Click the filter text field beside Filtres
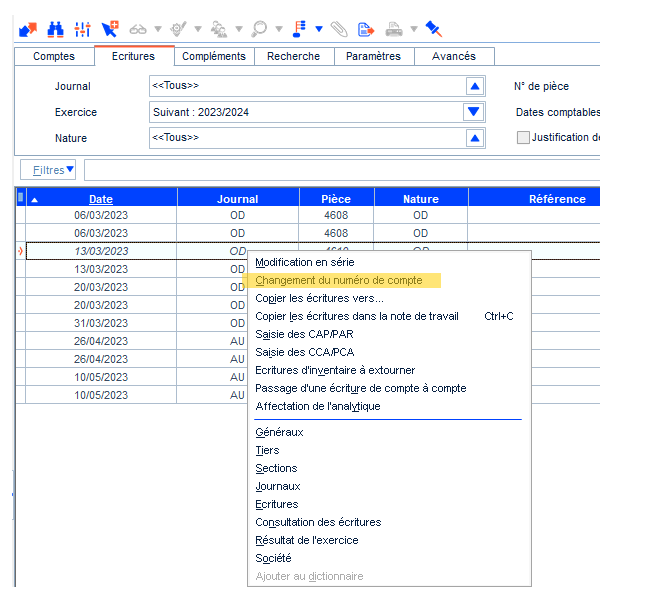Image resolution: width=657 pixels, height=602 pixels. coord(340,170)
